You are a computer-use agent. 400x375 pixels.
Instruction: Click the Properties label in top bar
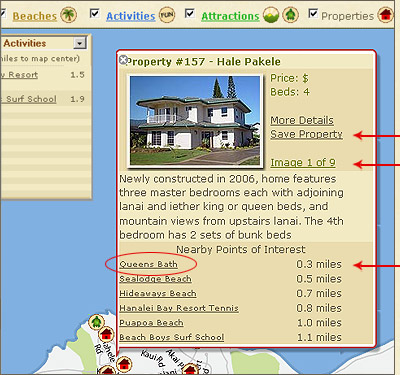pos(347,16)
